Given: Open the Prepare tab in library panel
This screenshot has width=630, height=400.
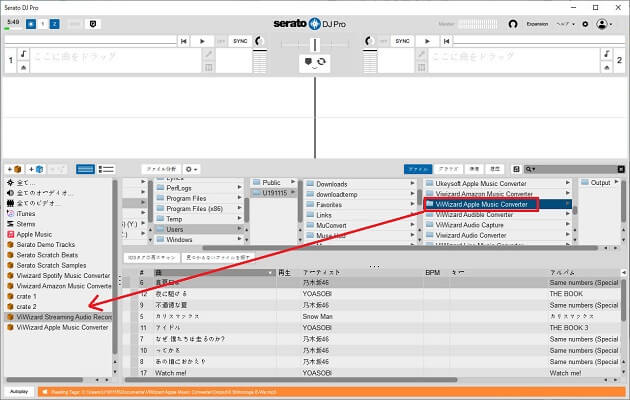Looking at the screenshot, I should coord(475,169).
